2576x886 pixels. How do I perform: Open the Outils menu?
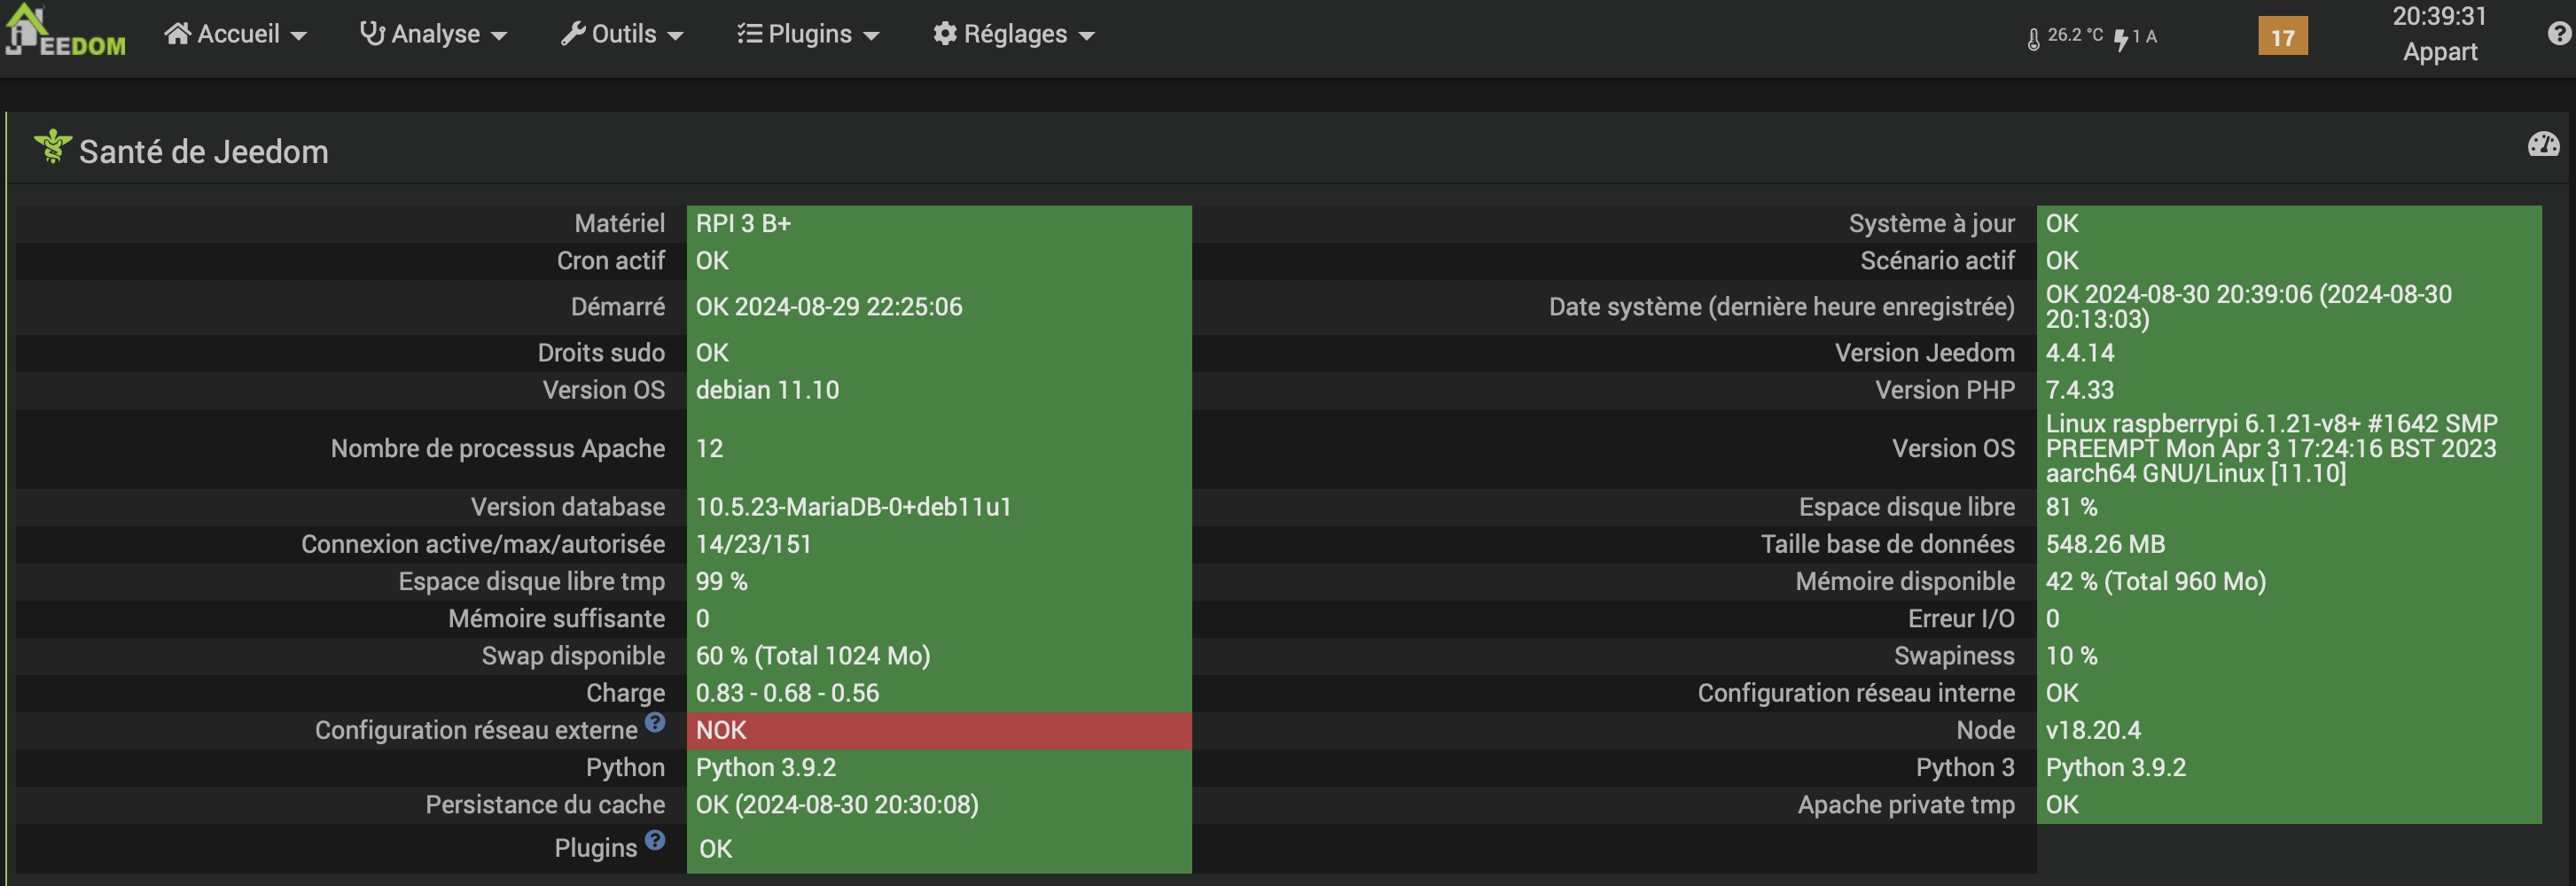tap(622, 34)
